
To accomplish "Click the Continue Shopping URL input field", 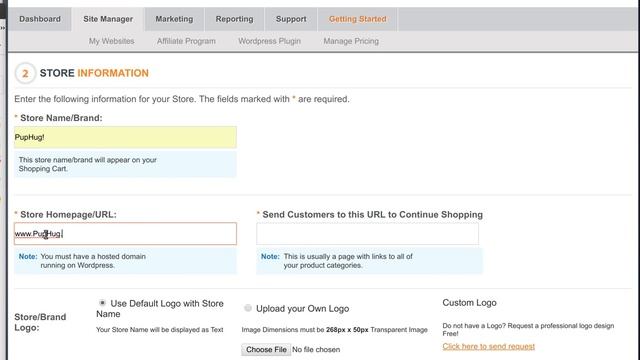I will [x=367, y=233].
